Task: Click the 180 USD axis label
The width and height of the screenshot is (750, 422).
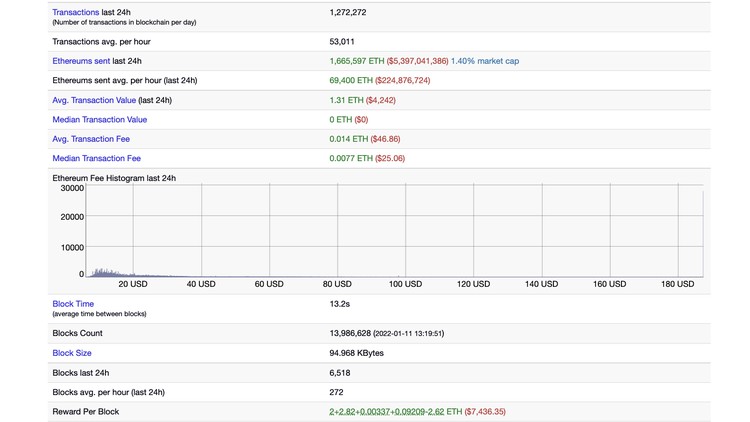Action: pos(678,284)
